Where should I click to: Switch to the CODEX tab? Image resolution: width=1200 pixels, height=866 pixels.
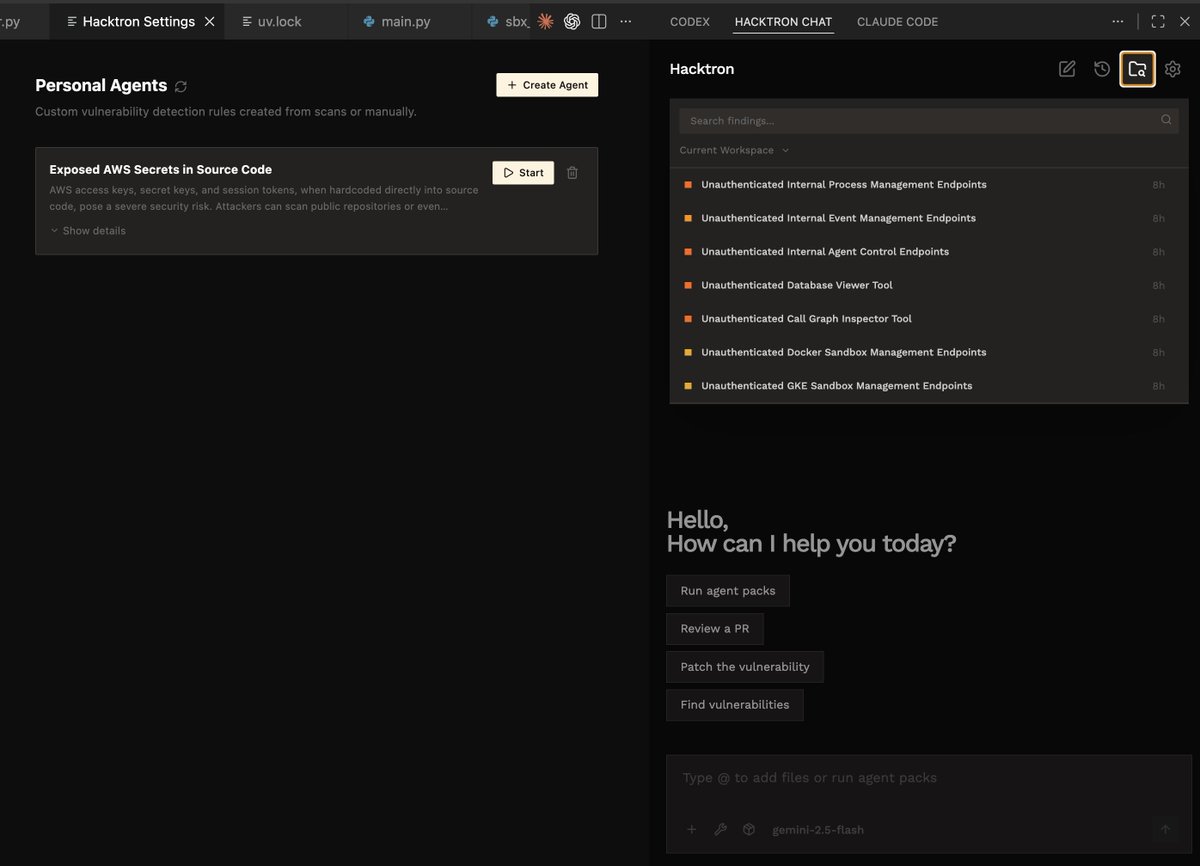(x=690, y=21)
